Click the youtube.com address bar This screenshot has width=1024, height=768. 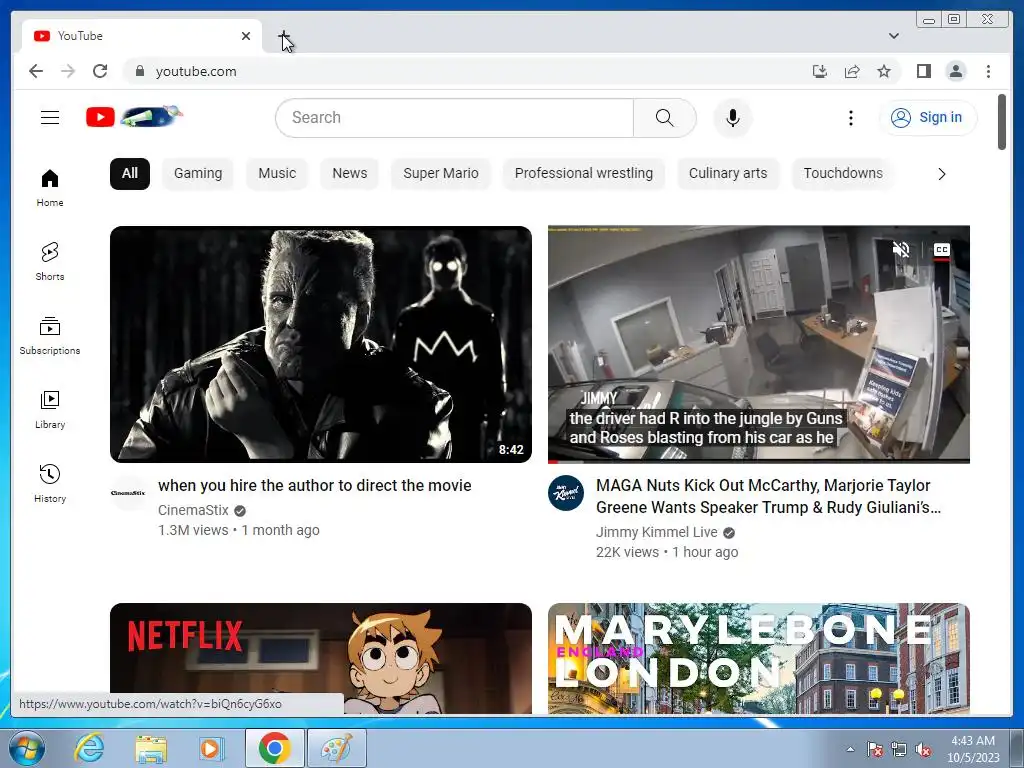click(470, 71)
